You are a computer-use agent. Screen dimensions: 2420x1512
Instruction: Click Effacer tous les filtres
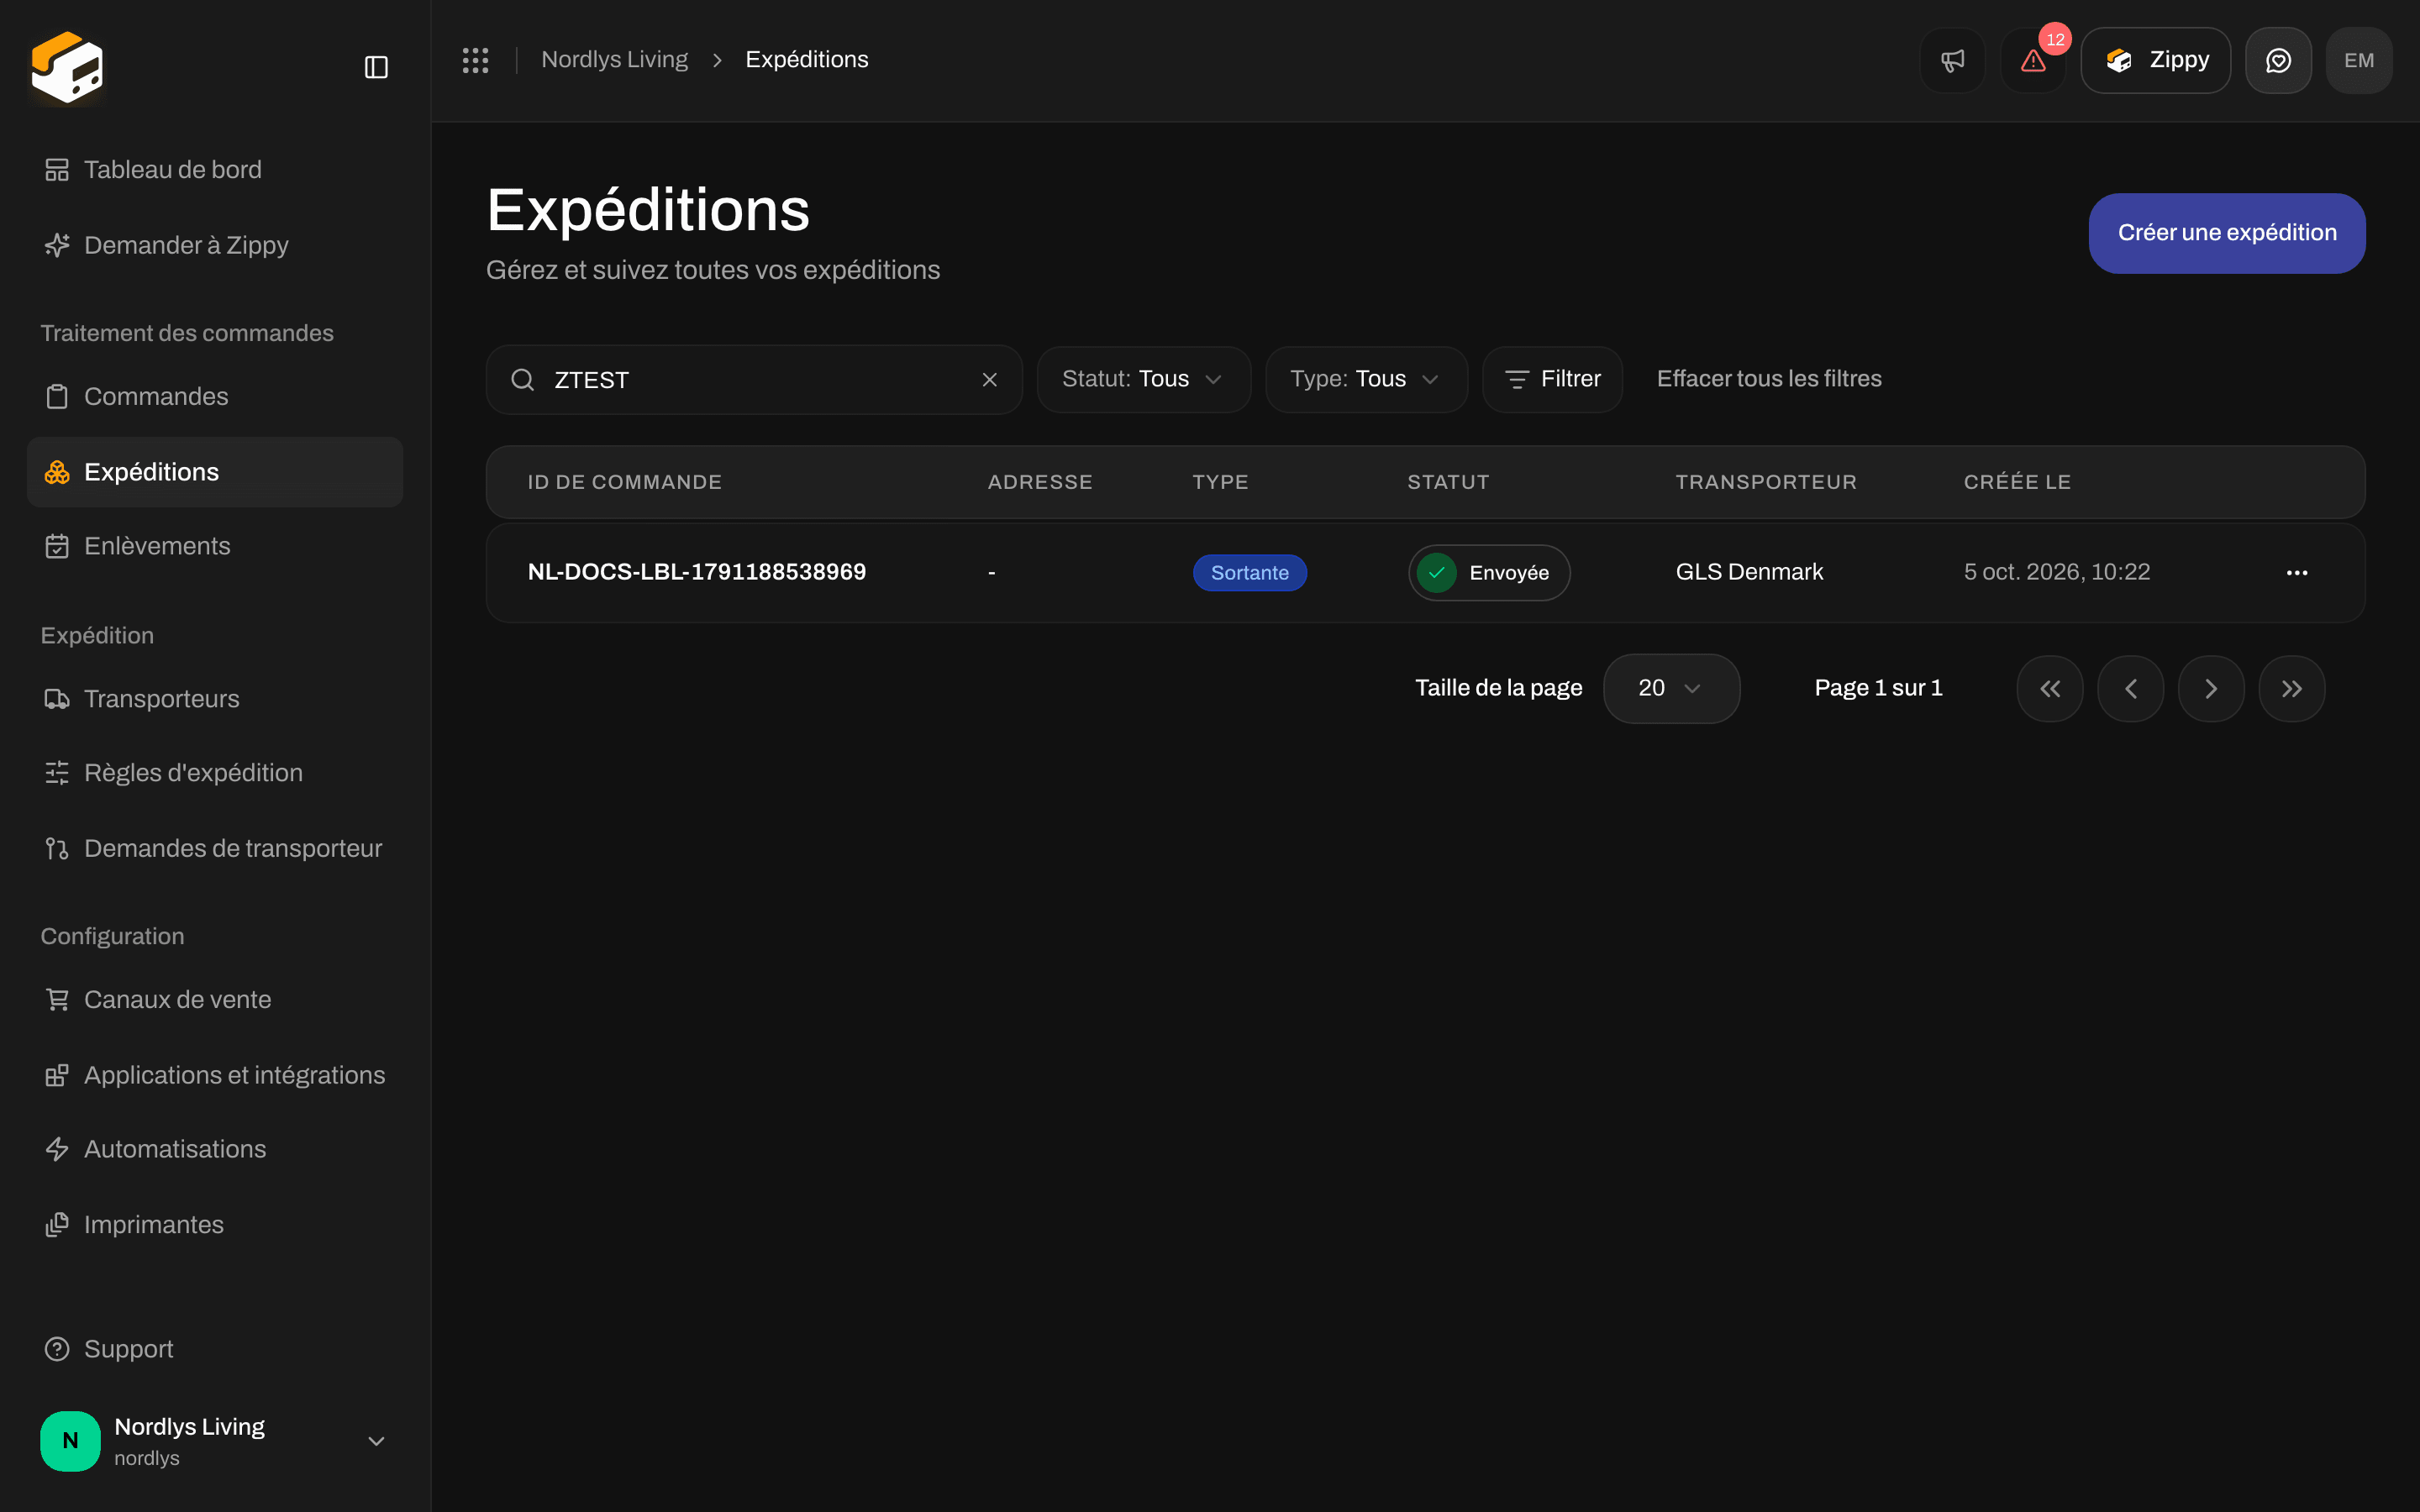(1768, 379)
